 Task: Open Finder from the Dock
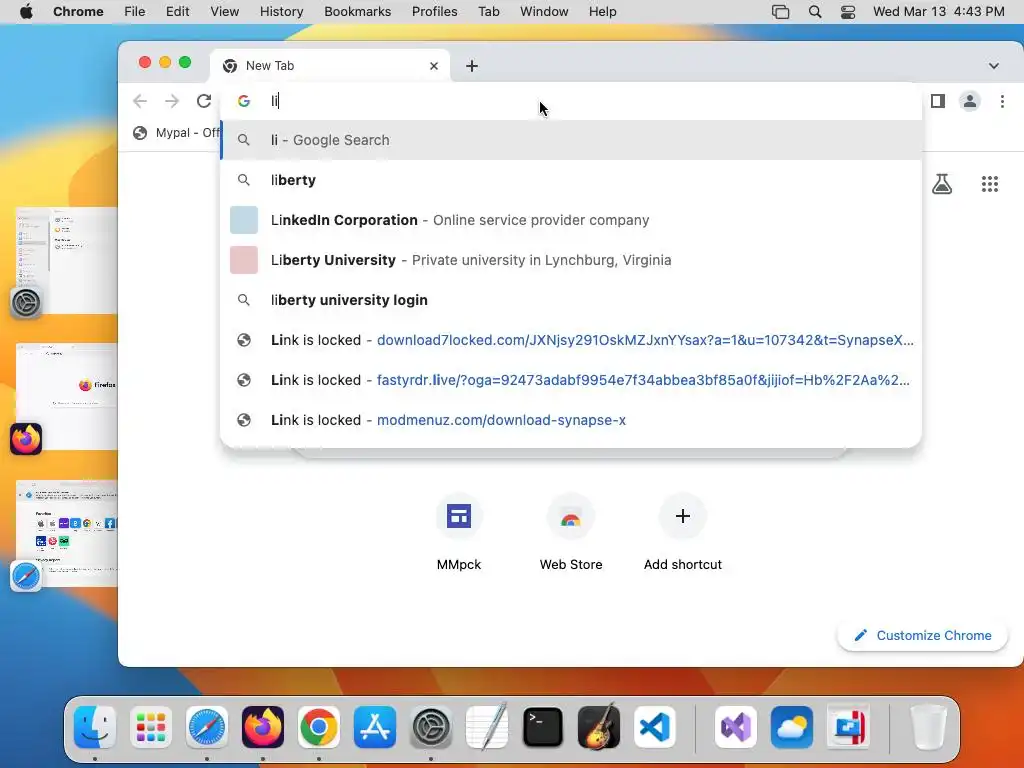point(95,727)
